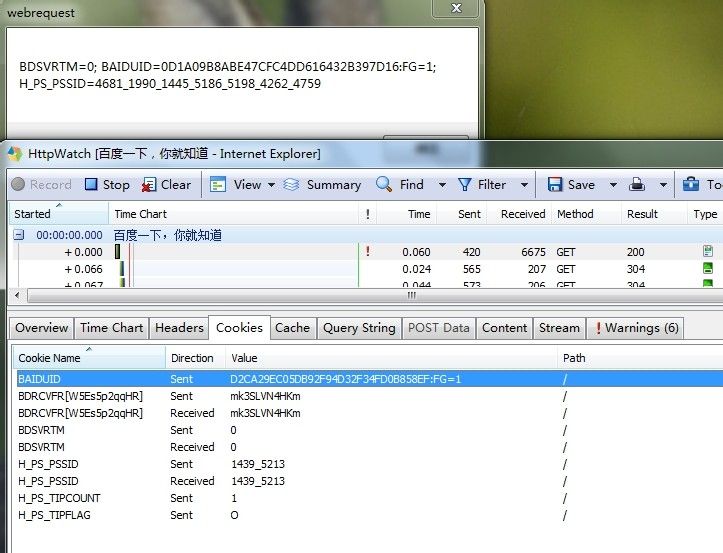723x553 pixels.
Task: Select the H_PS_TIPFLAG cookie row
Action: (x=370, y=515)
